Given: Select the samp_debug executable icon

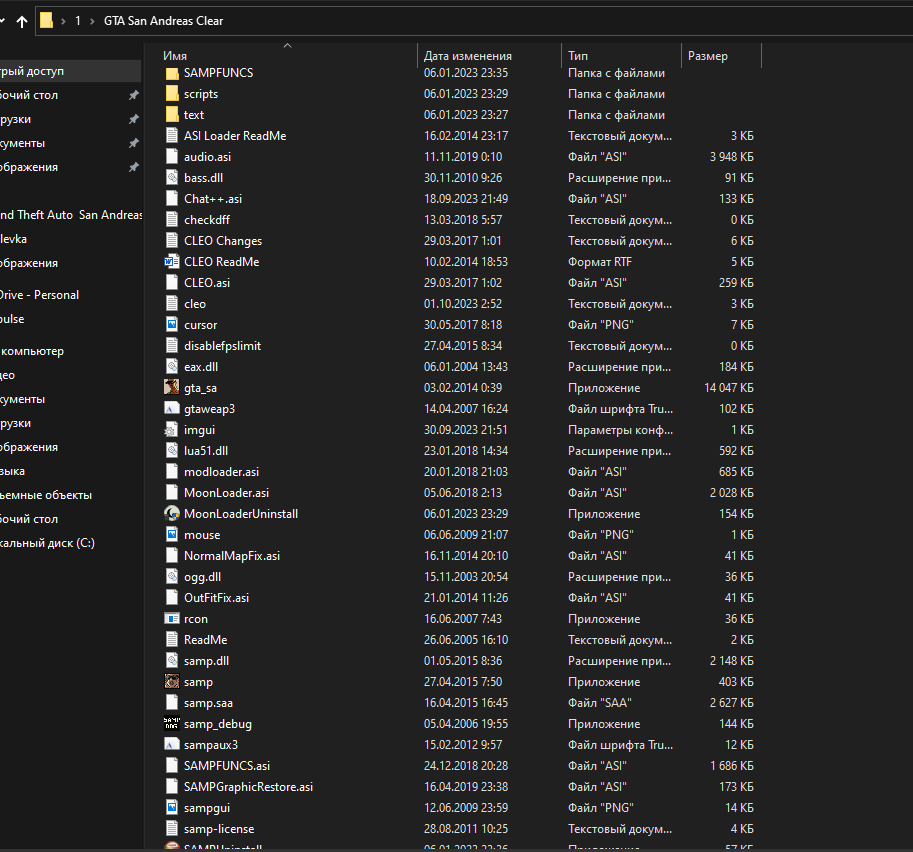Looking at the screenshot, I should 172,724.
